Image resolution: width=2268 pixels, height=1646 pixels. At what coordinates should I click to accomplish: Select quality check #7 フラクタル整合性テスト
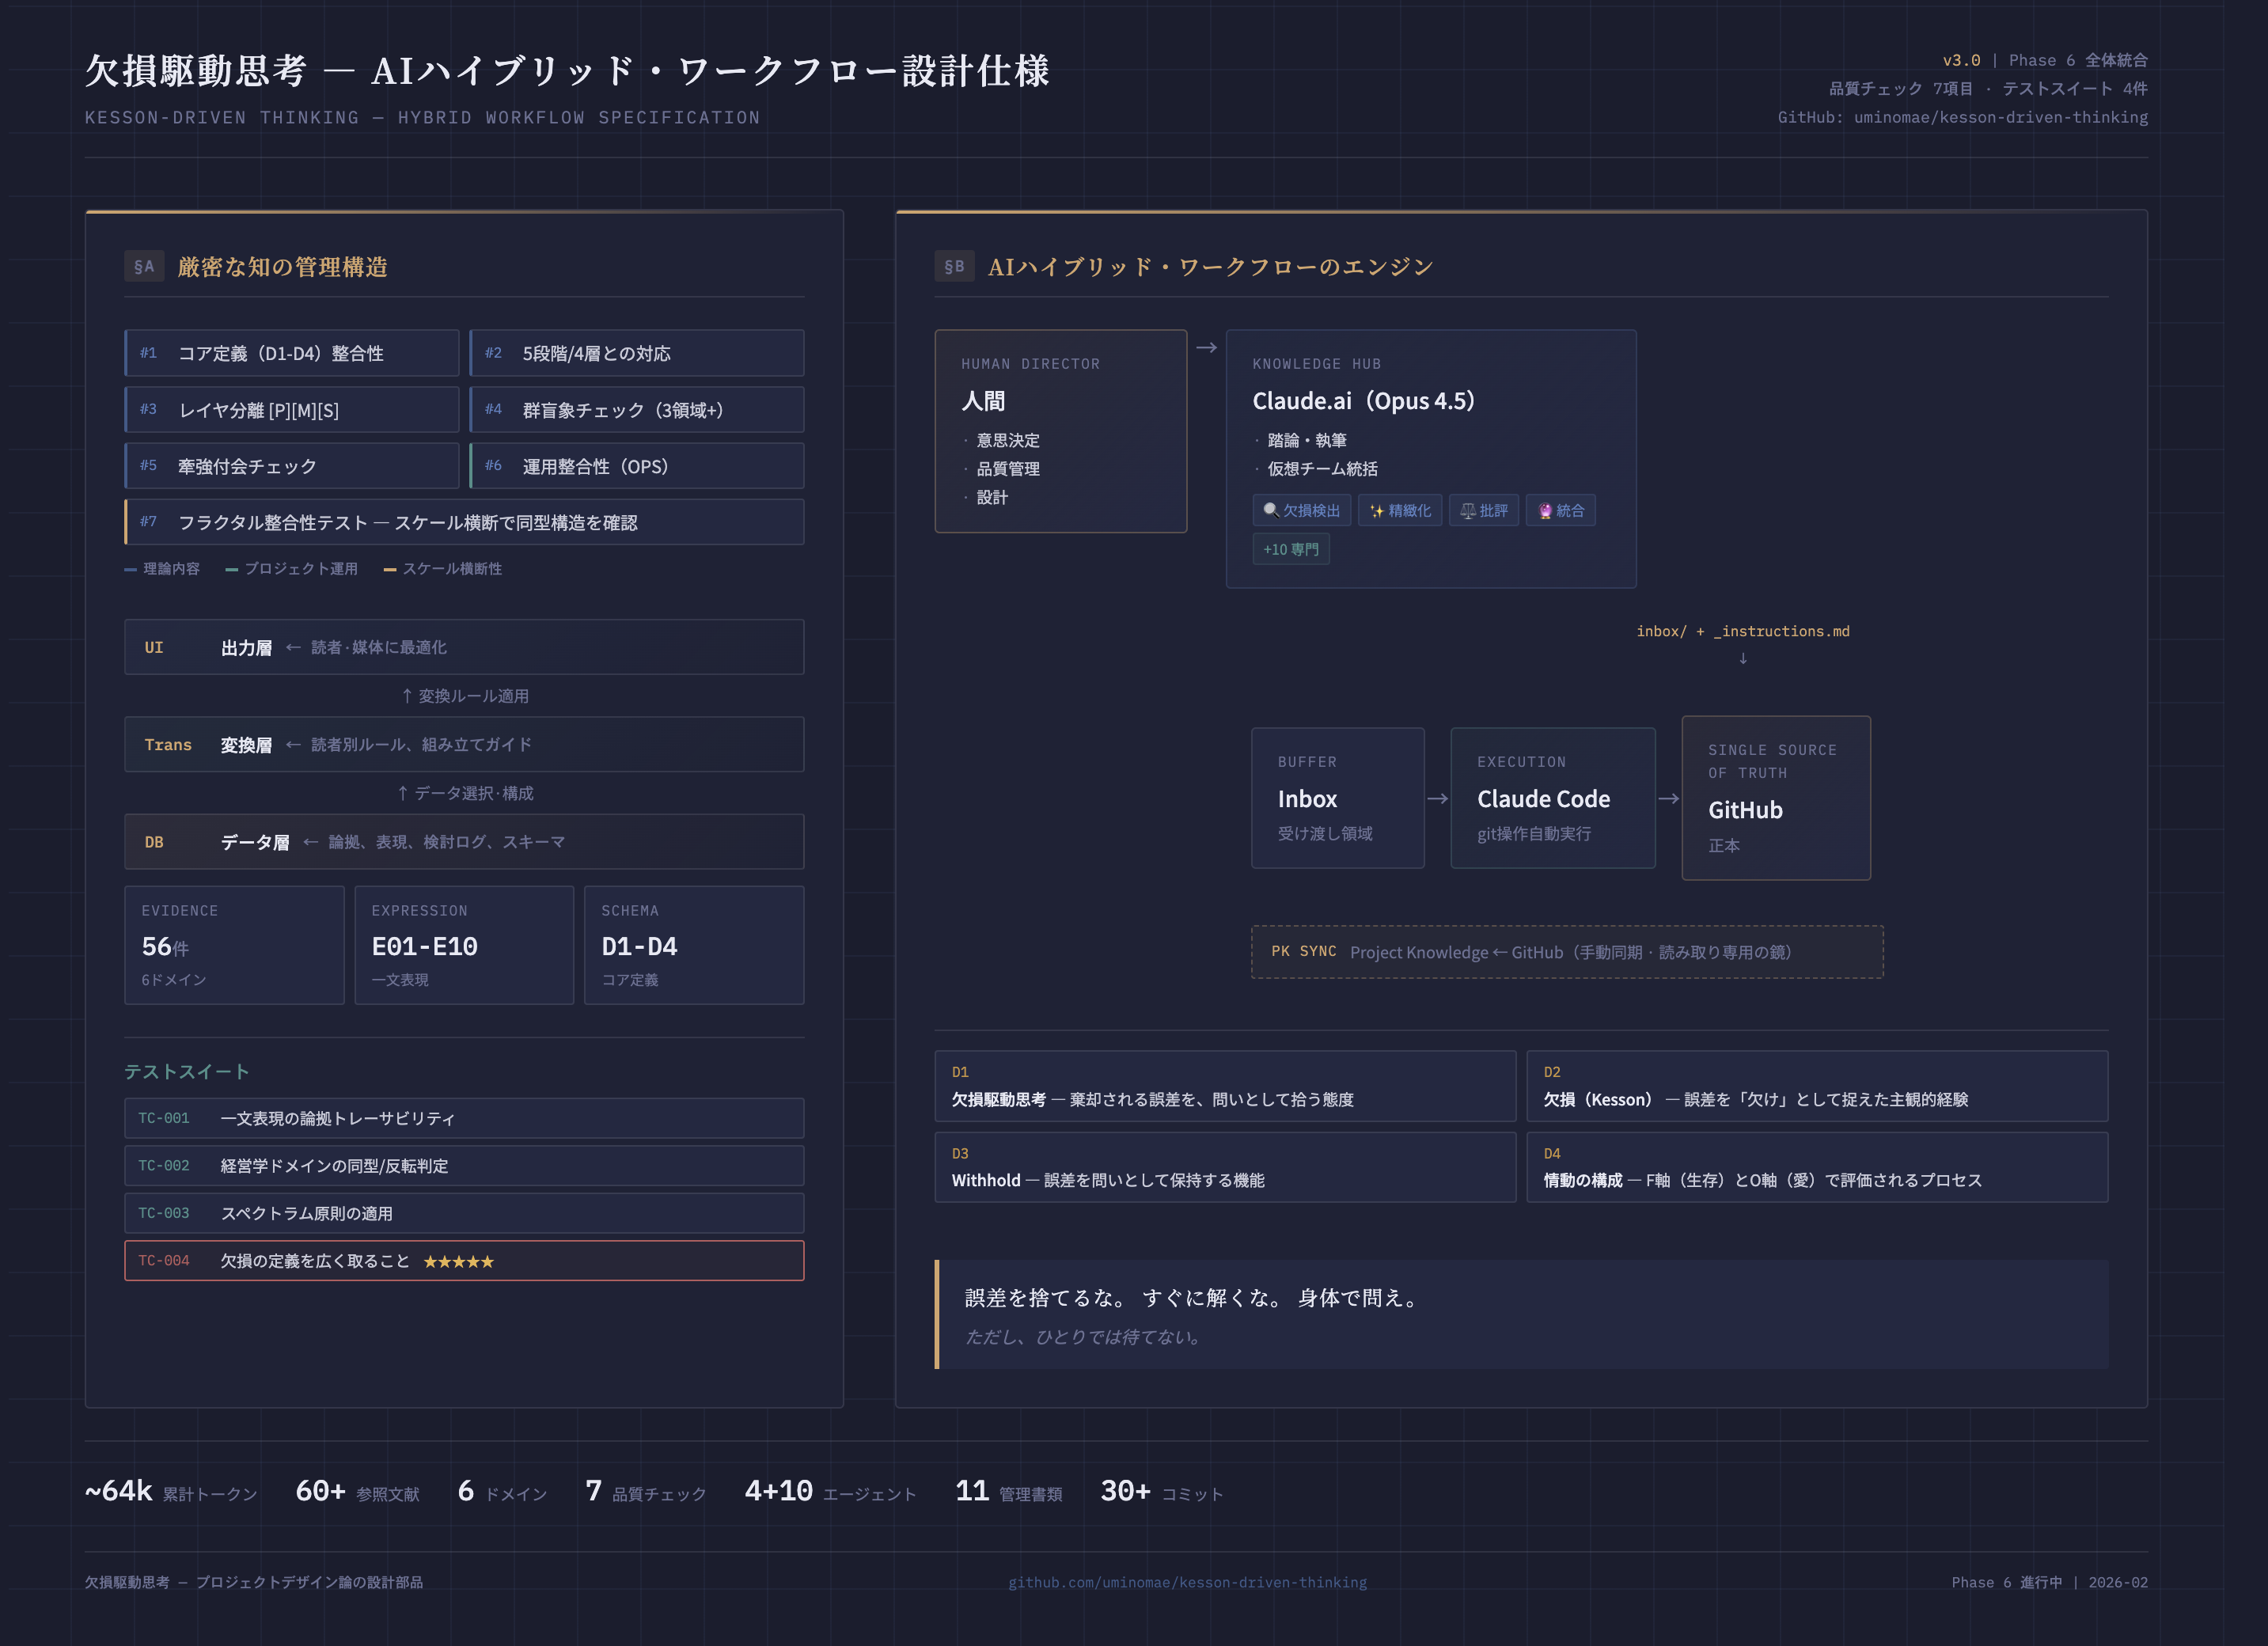464,522
